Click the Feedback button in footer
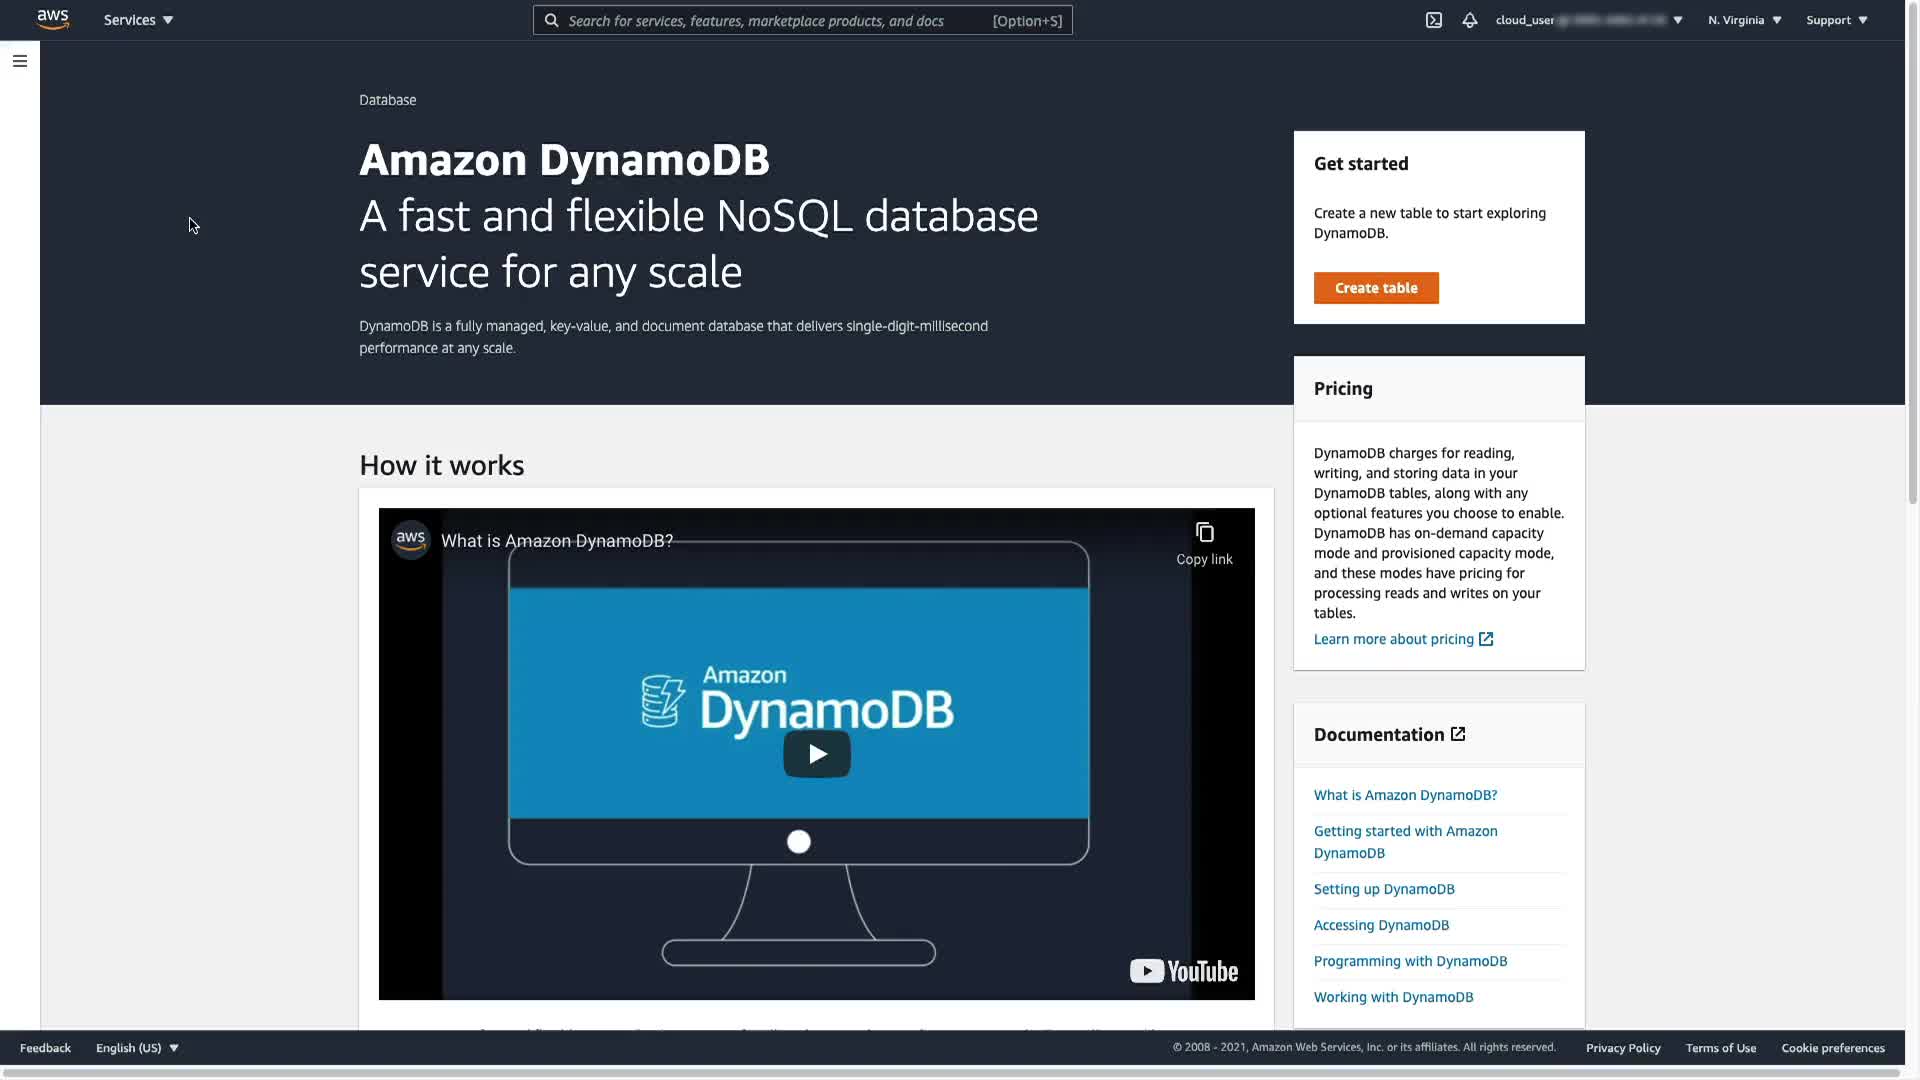The height and width of the screenshot is (1080, 1920). 45,1048
